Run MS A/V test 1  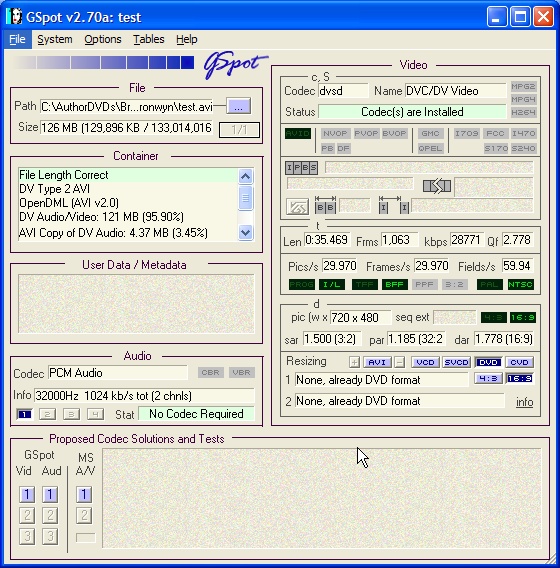tap(84, 494)
